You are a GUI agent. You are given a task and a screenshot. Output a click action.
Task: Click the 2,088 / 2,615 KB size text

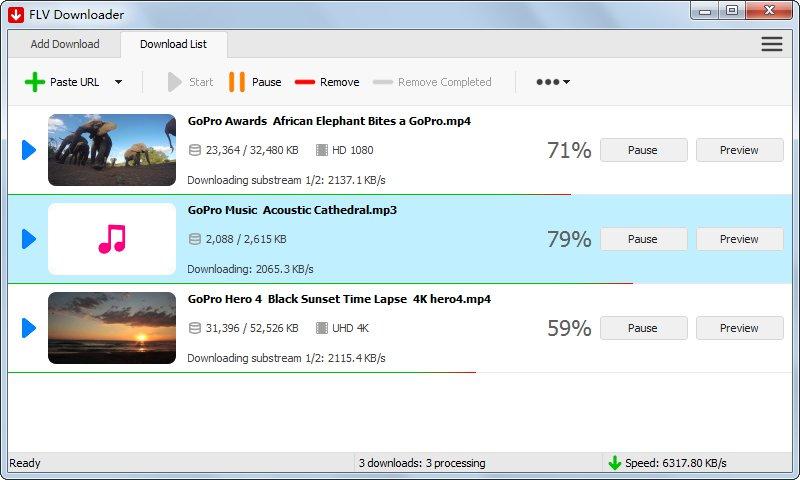tap(246, 239)
